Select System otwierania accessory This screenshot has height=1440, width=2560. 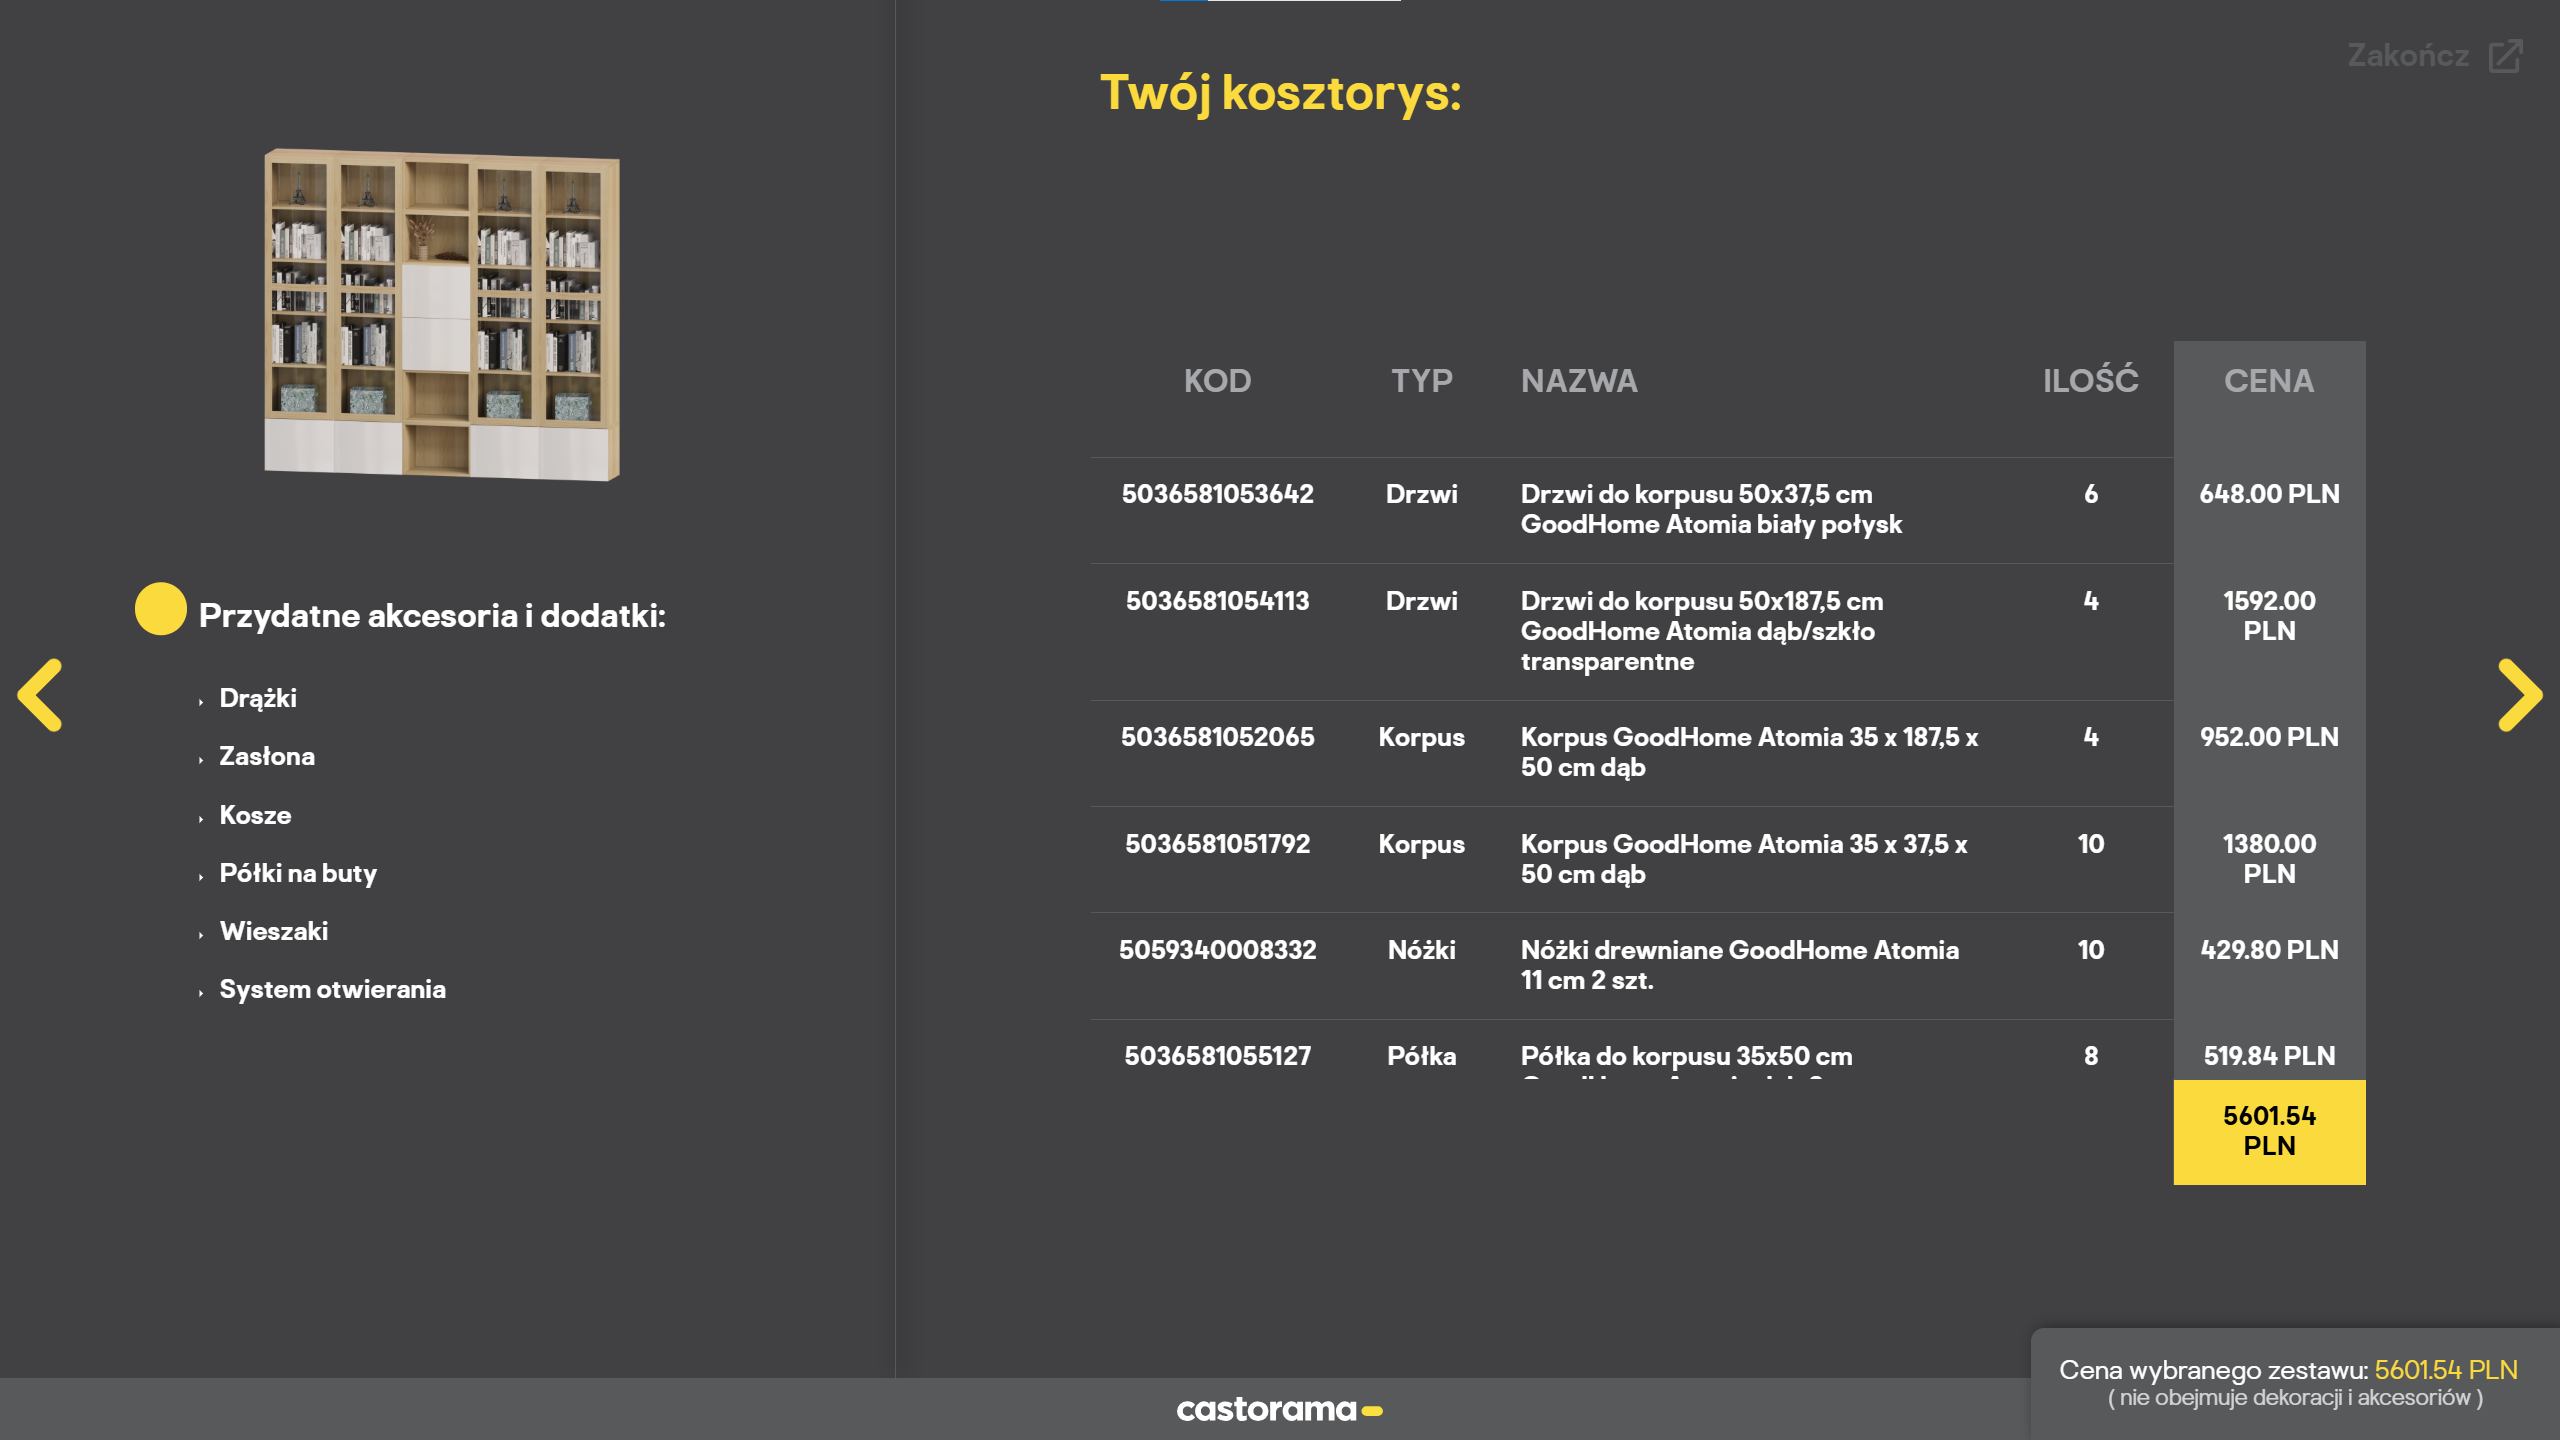click(x=332, y=989)
